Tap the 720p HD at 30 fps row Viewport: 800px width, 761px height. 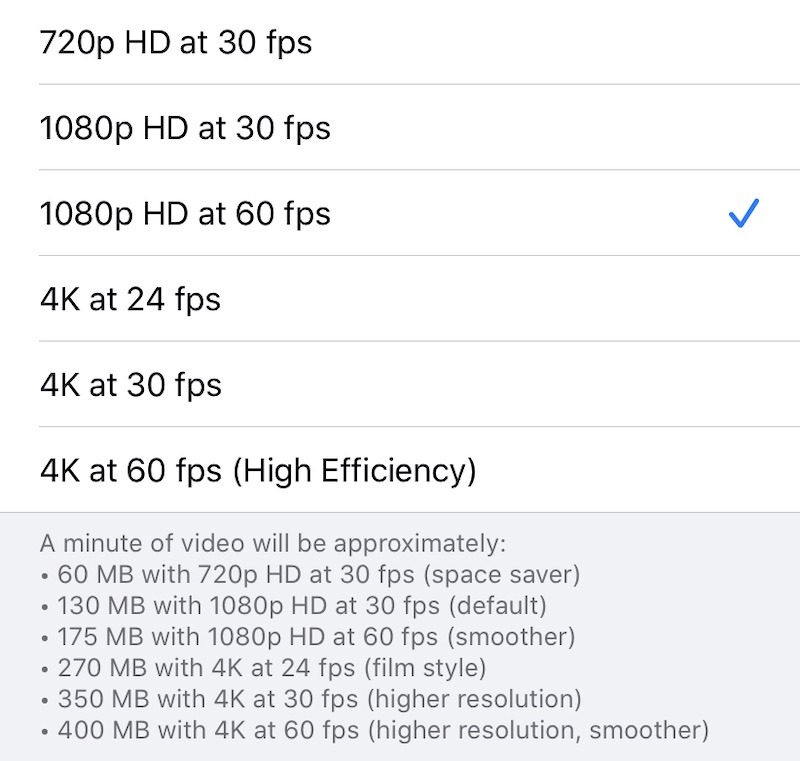400,43
